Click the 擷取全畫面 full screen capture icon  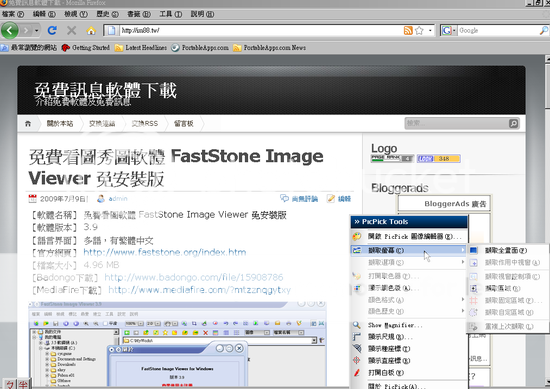(x=473, y=250)
